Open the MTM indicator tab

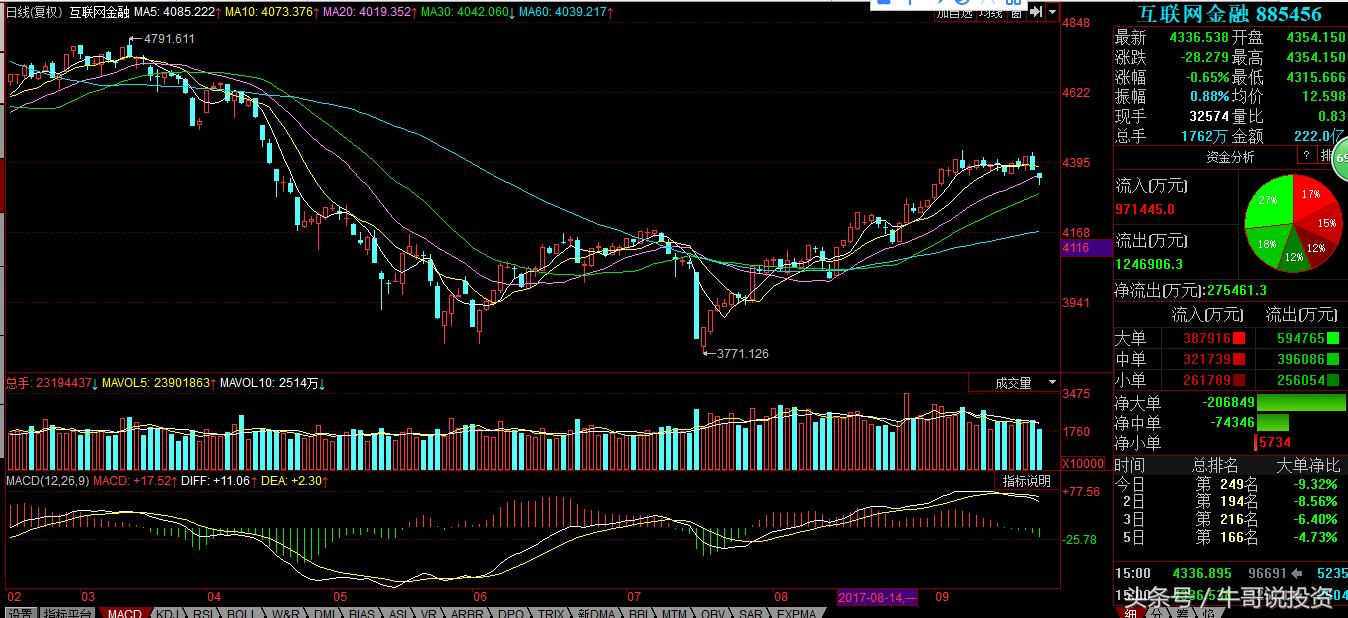tap(675, 612)
